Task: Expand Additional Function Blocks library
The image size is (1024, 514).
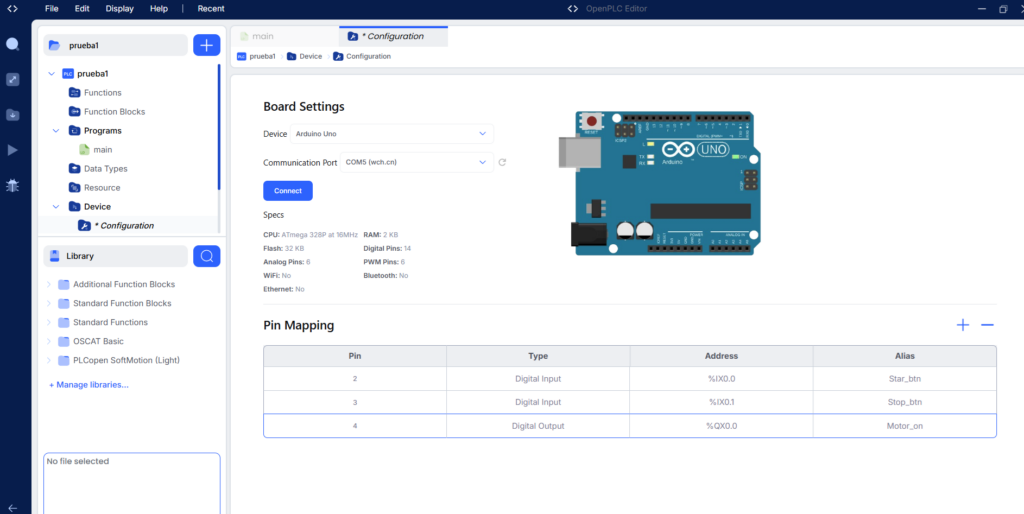Action: [x=48, y=285]
